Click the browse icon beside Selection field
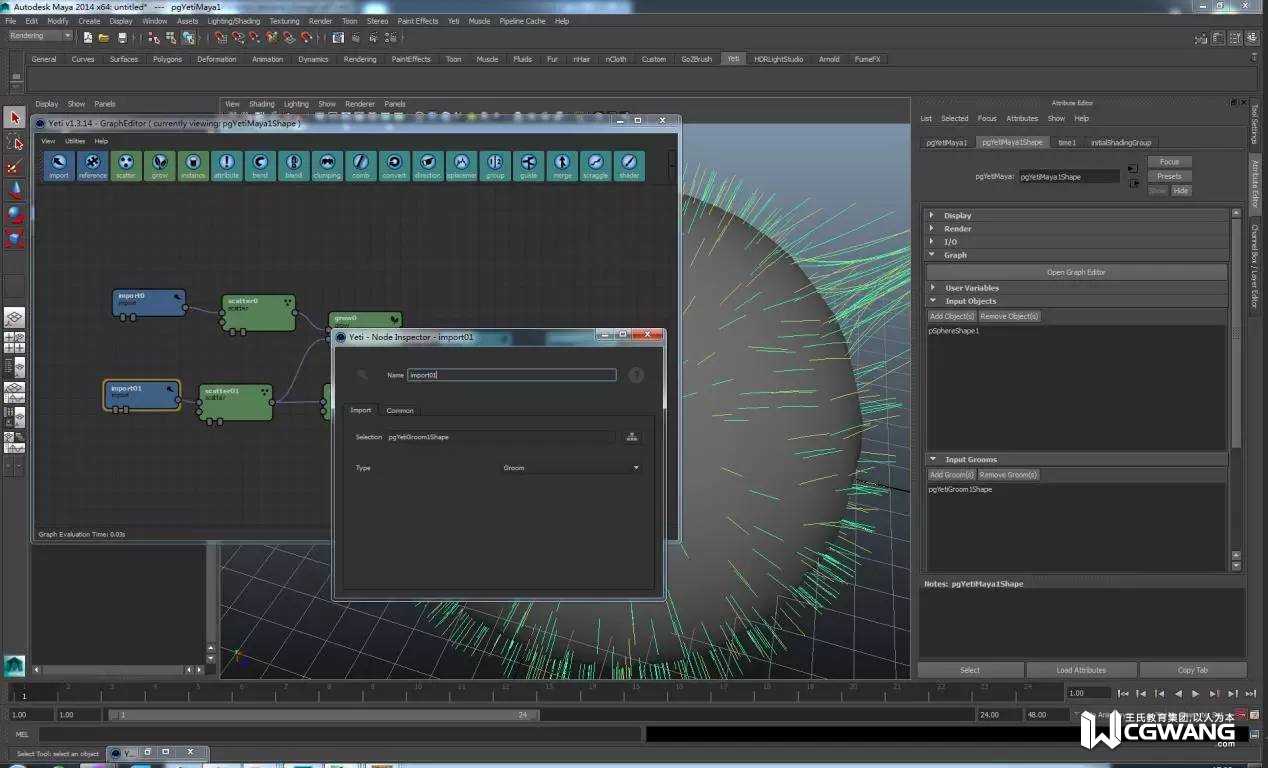Viewport: 1268px width, 768px height. click(631, 437)
